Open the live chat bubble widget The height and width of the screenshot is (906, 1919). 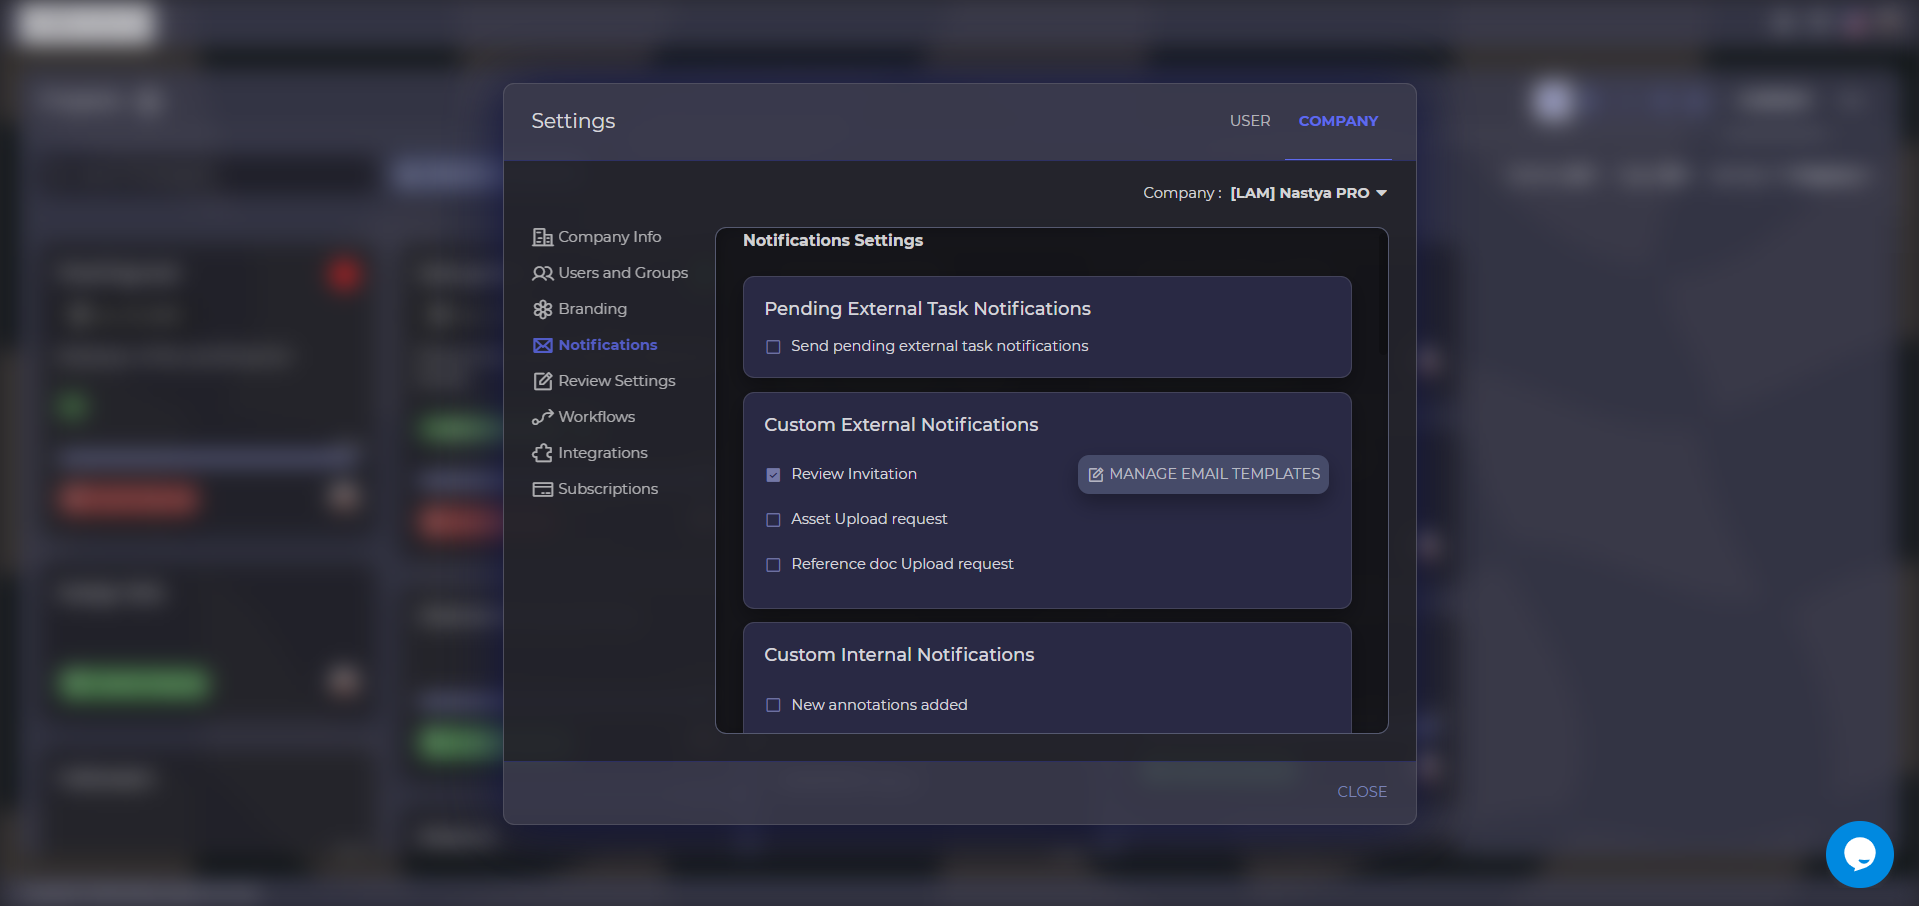(x=1859, y=854)
